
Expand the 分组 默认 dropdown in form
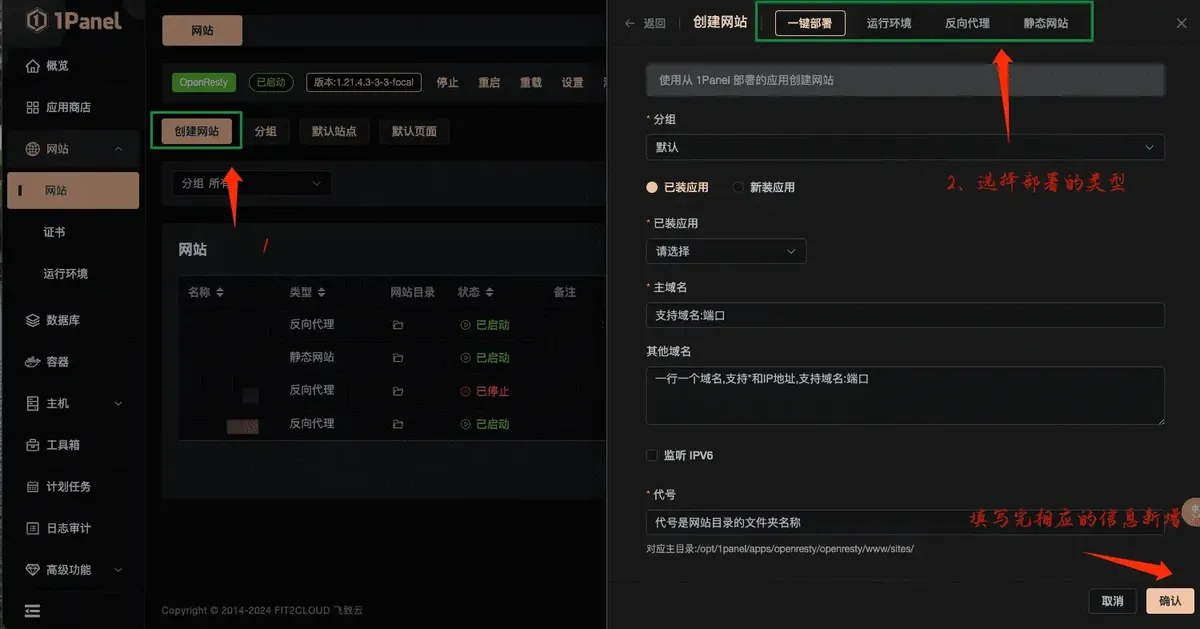tap(905, 147)
